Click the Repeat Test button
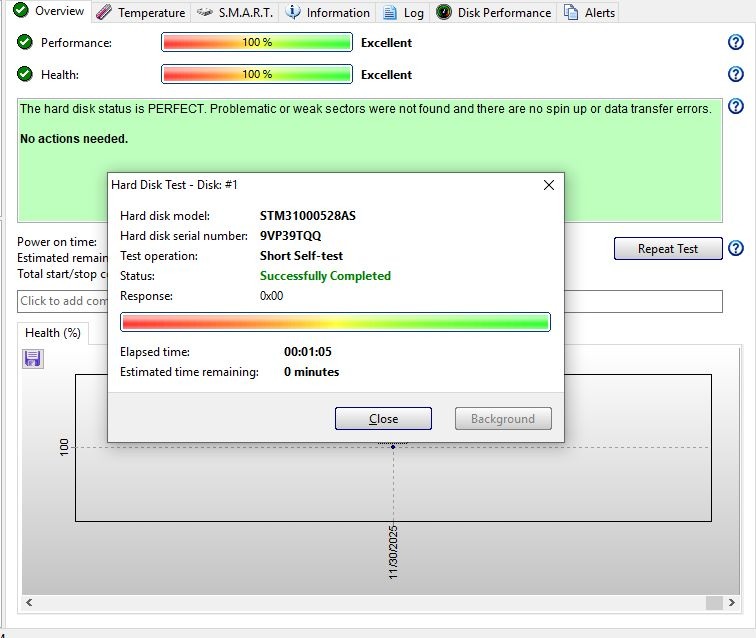Viewport: 756px width, 638px height. coord(667,248)
